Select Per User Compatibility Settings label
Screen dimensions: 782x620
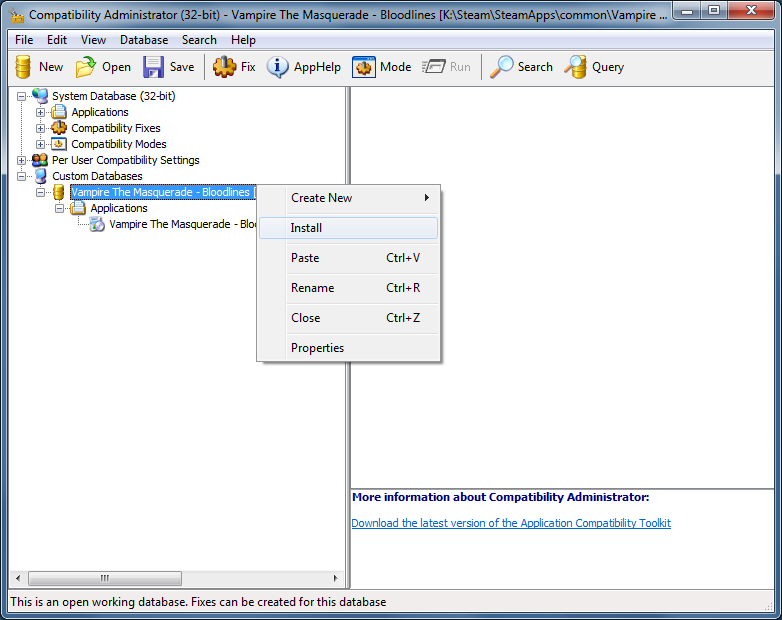(x=126, y=160)
